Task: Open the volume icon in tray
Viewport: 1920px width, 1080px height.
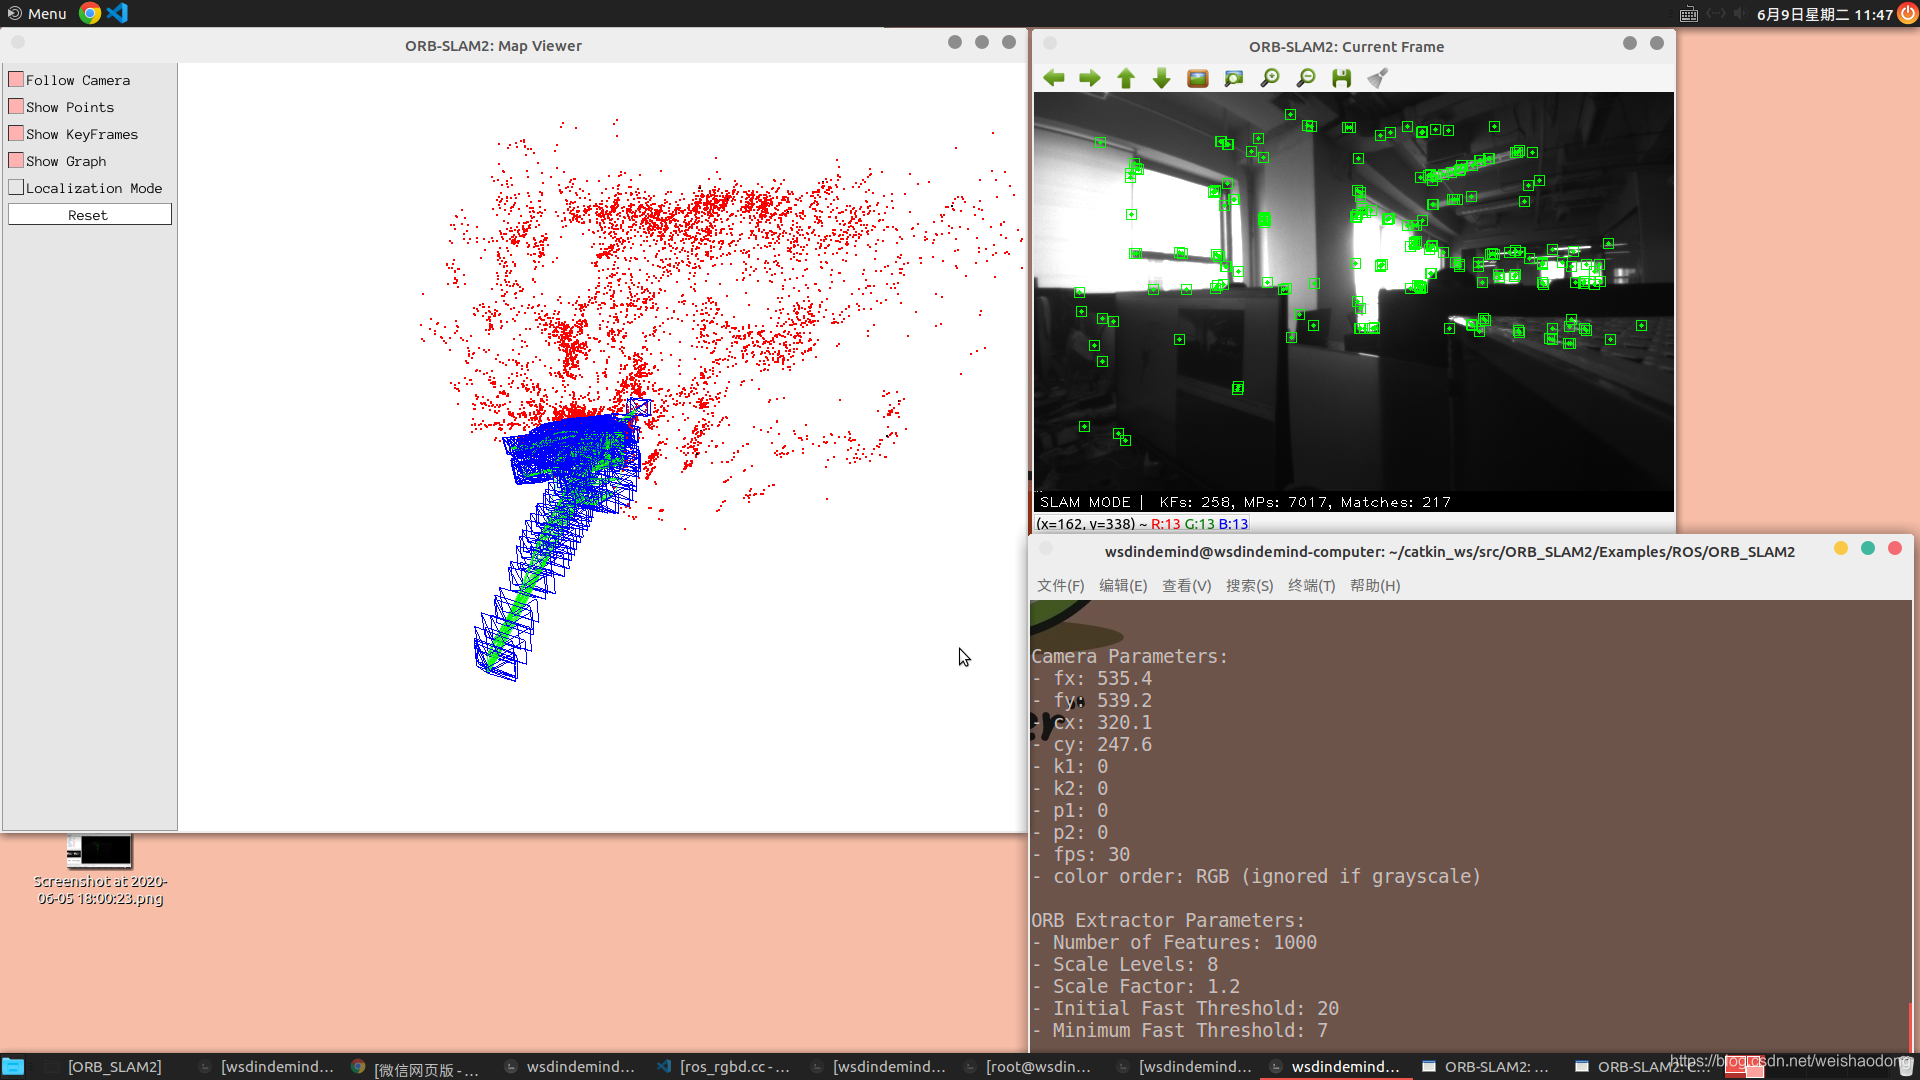Action: tap(1740, 14)
